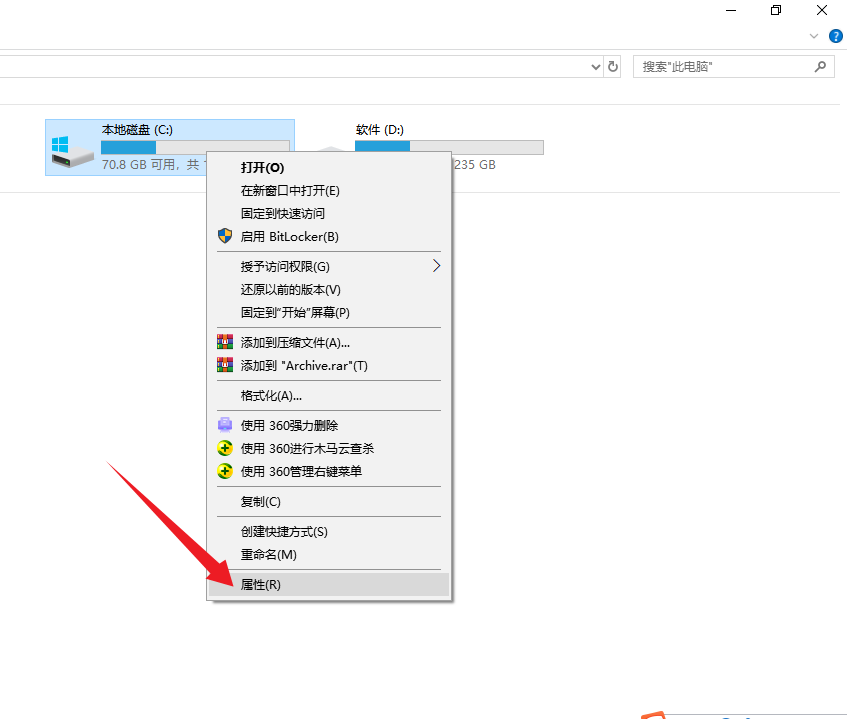This screenshot has width=847, height=719.
Task: Click the WinRAR icon beside 添加到 "Archive.rar"(T)
Action: point(225,365)
